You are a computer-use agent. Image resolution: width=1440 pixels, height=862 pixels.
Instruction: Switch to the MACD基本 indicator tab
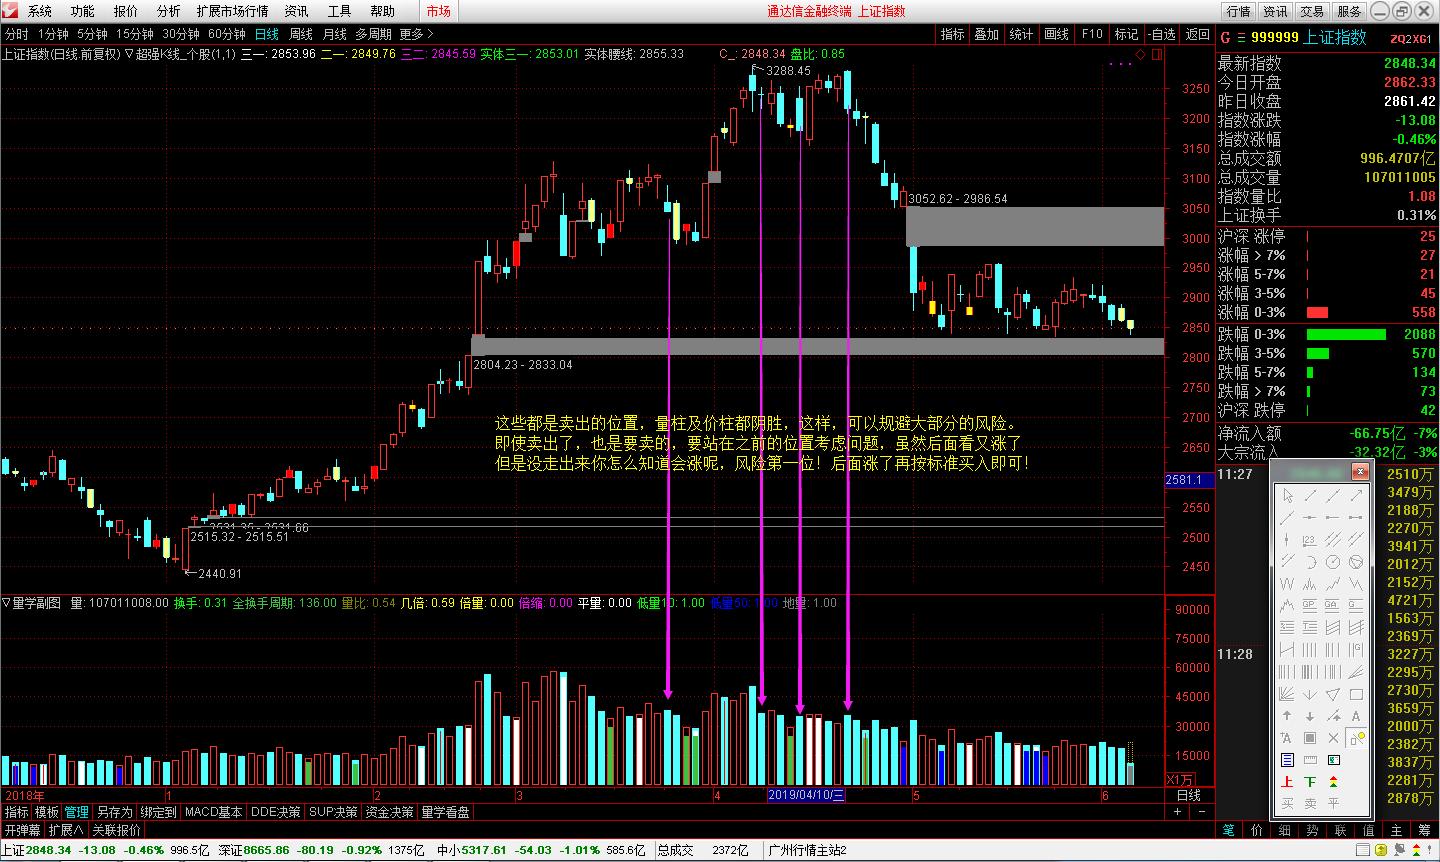pyautogui.click(x=214, y=813)
